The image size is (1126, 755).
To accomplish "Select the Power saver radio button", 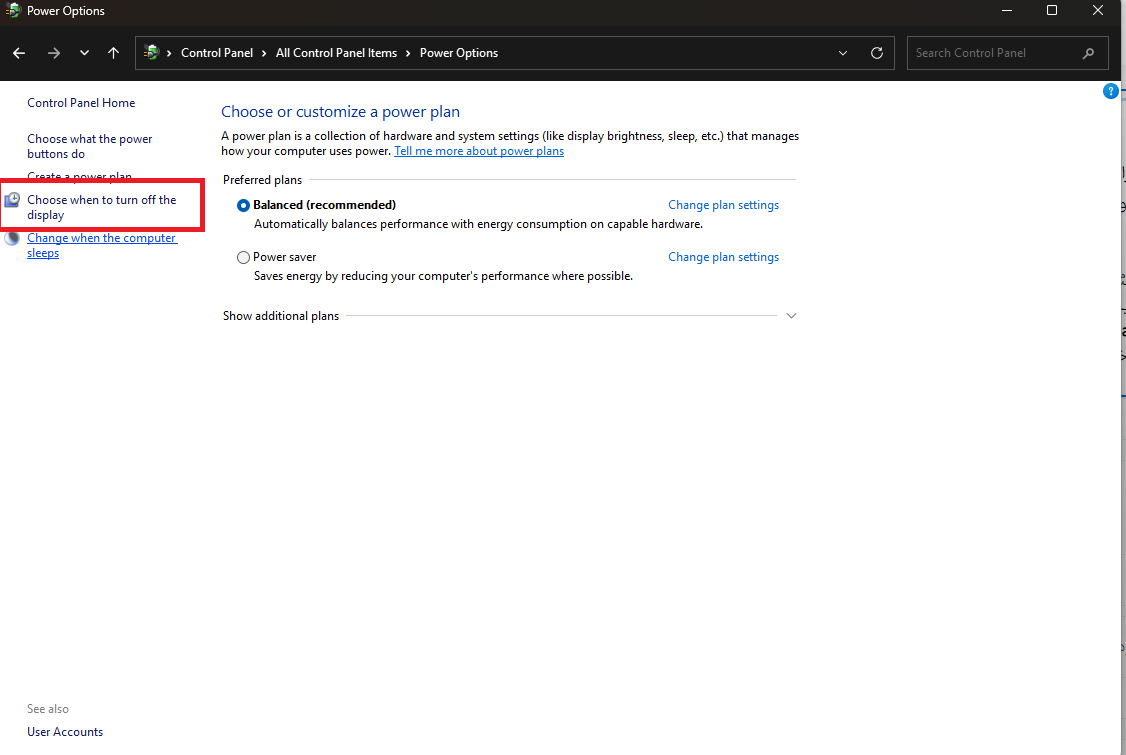I will click(243, 257).
